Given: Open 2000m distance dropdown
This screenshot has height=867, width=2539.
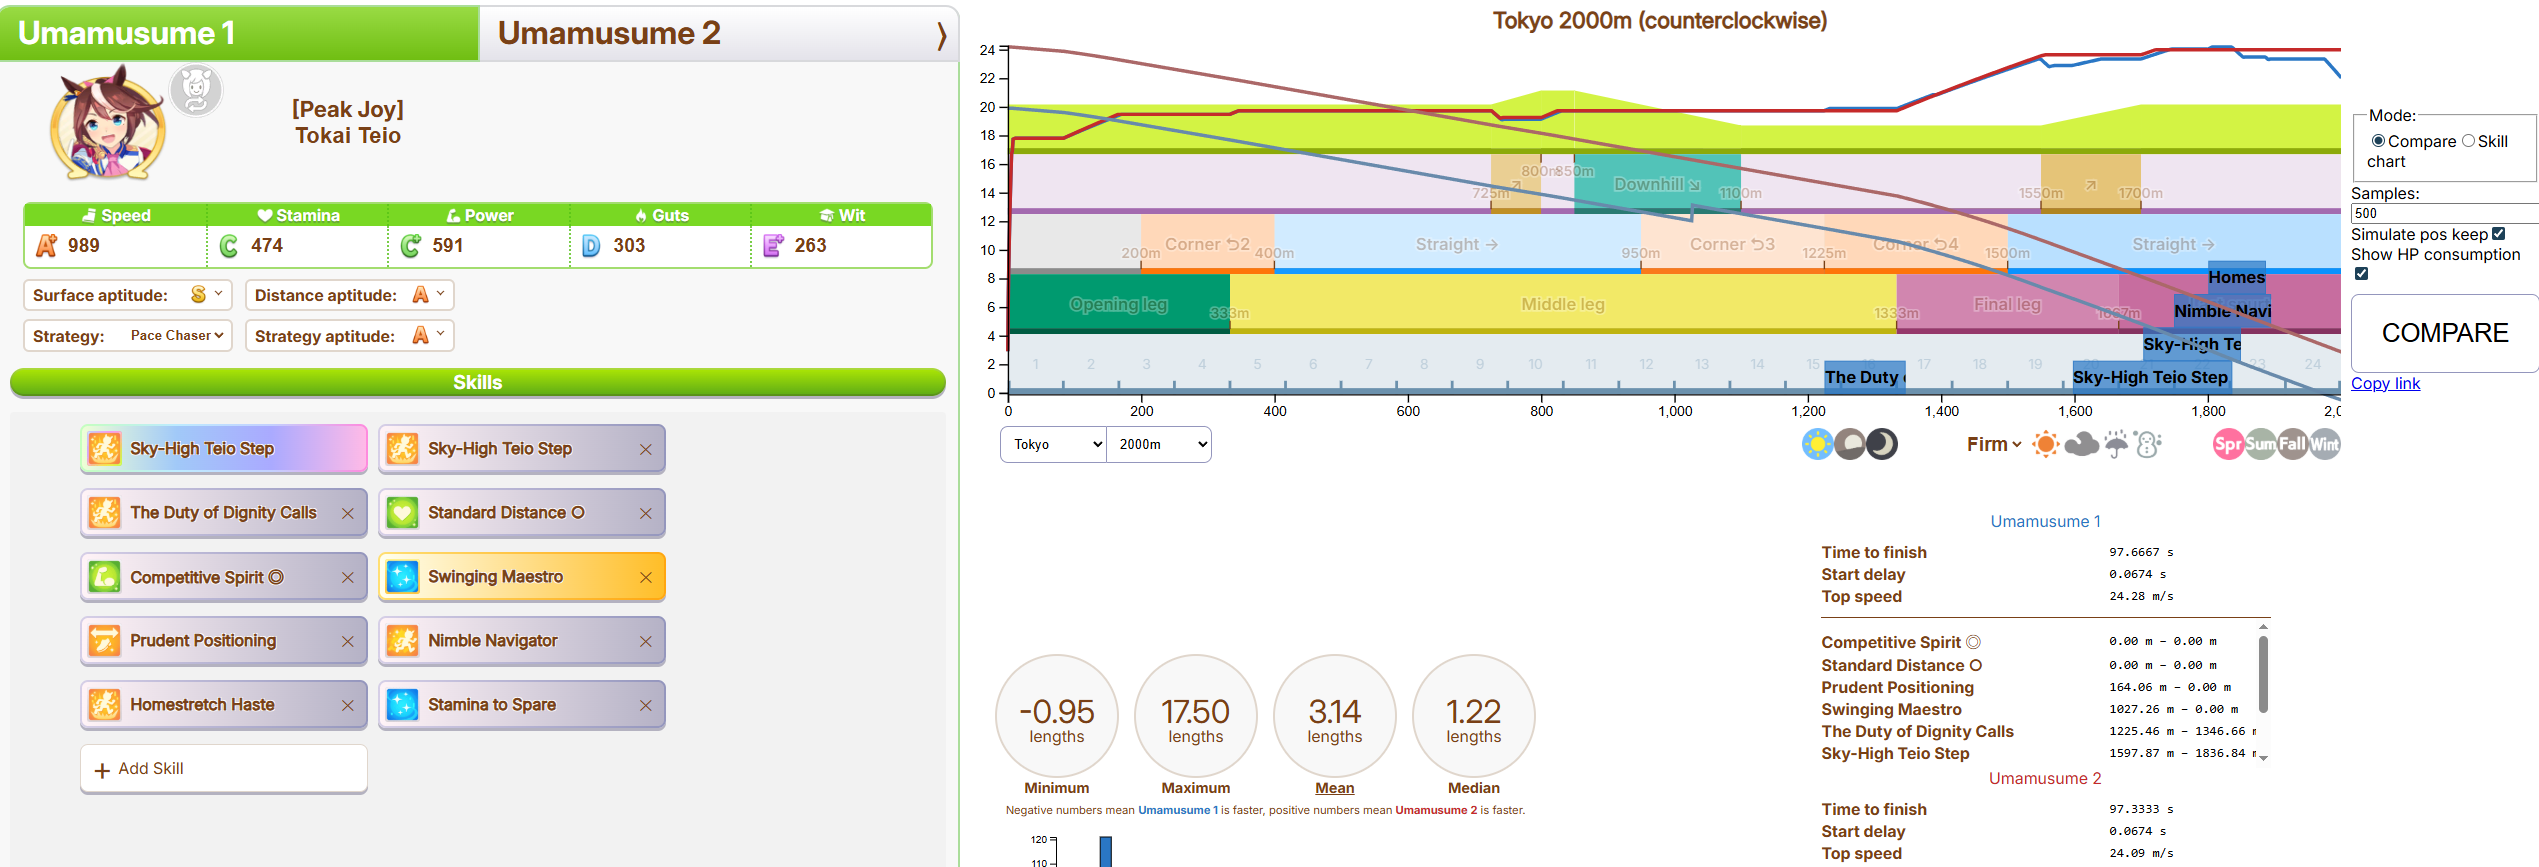Looking at the screenshot, I should coord(1159,445).
